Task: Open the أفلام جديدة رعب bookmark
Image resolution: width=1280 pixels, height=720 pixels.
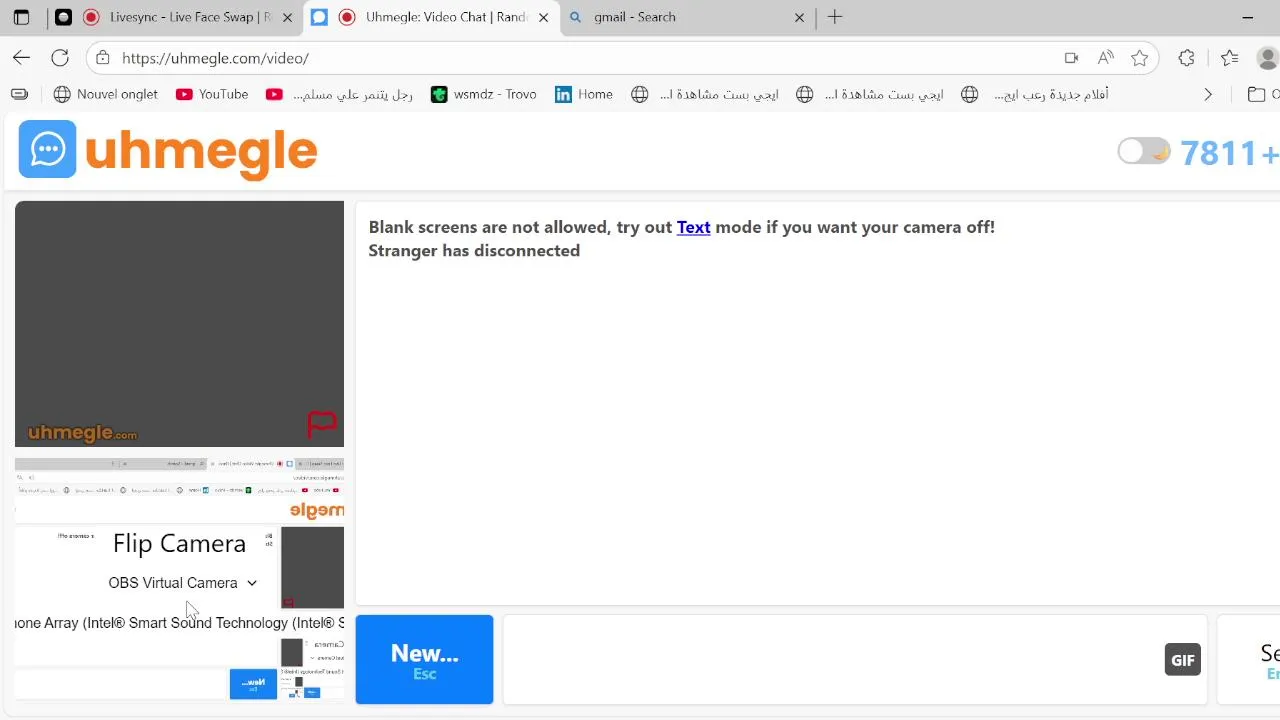Action: tap(1035, 94)
